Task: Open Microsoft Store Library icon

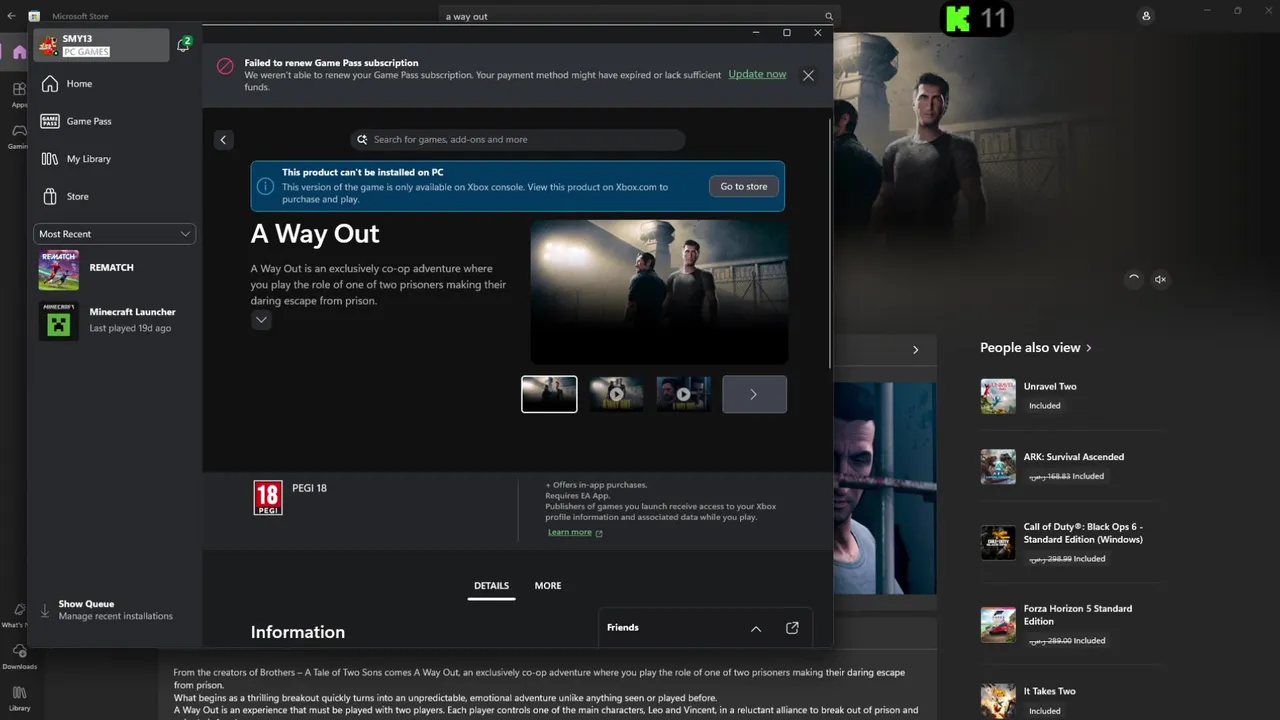Action: coord(19,698)
